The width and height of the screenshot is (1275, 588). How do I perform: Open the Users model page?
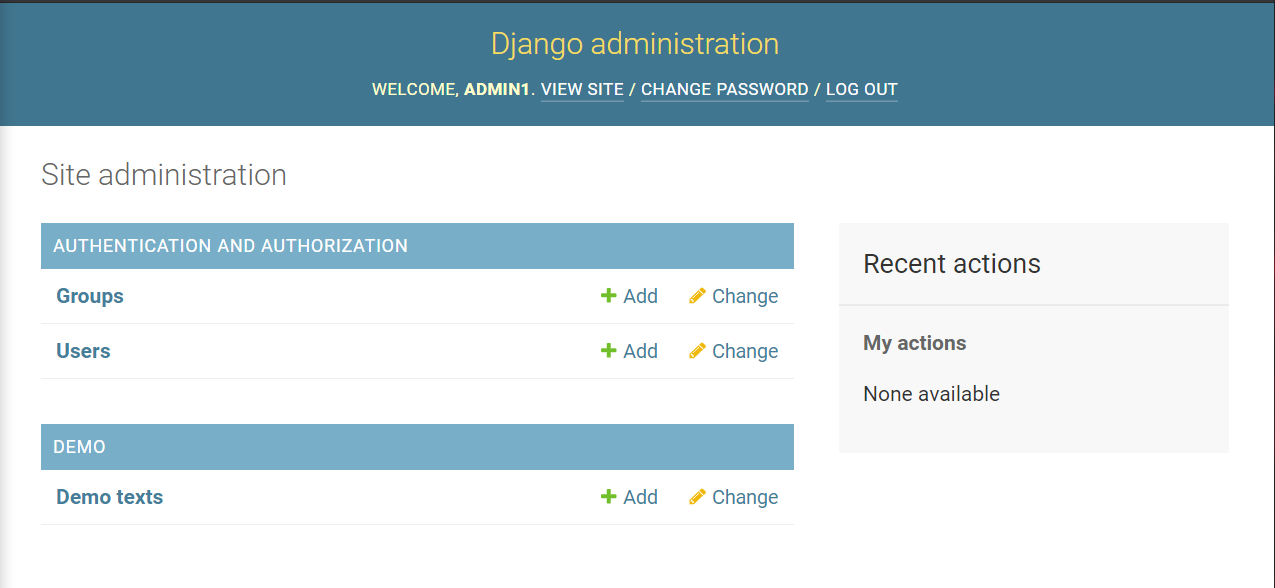click(83, 351)
